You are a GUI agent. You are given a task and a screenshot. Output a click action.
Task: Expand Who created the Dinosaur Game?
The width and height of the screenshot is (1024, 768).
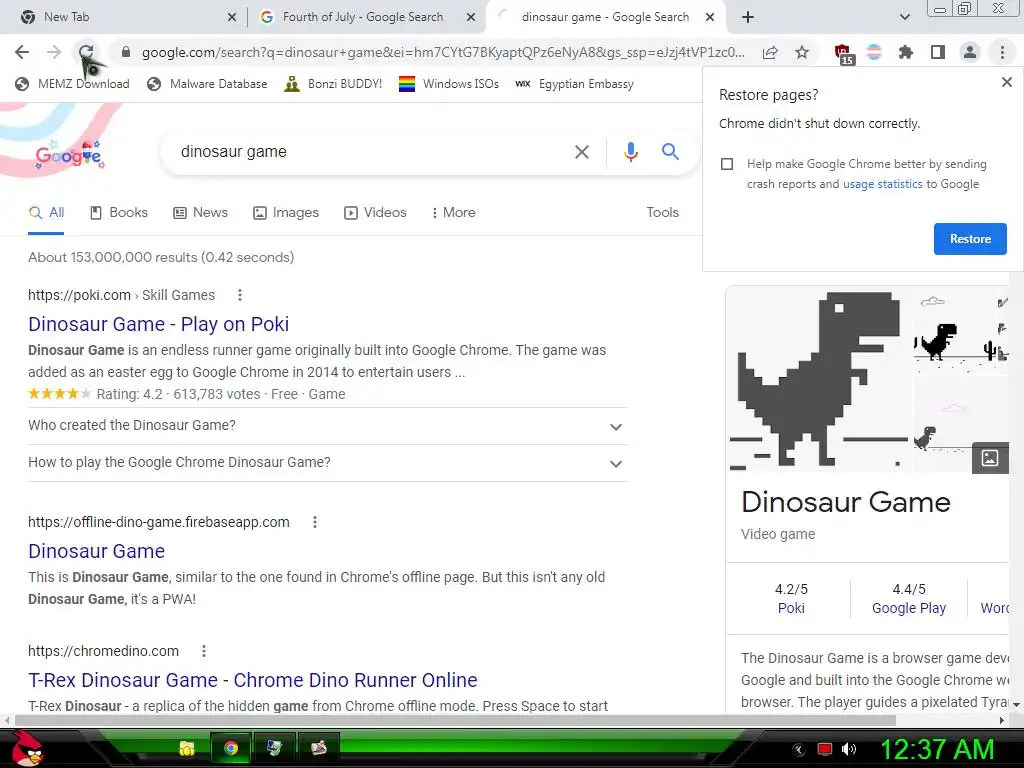327,426
